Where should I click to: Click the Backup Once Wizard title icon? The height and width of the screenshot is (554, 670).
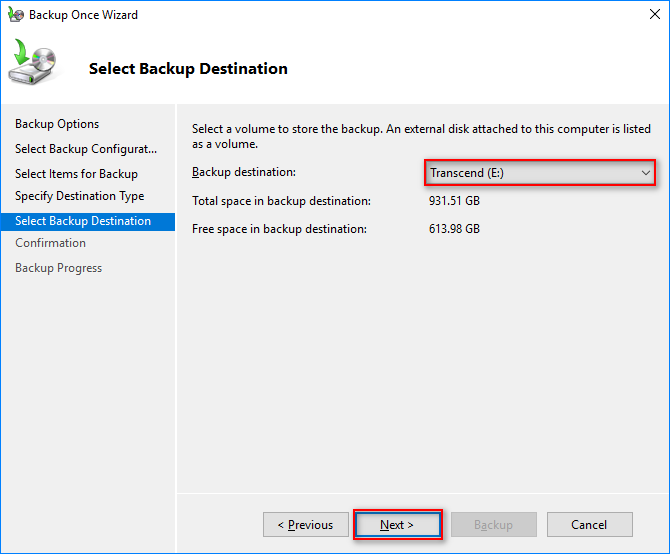point(15,15)
